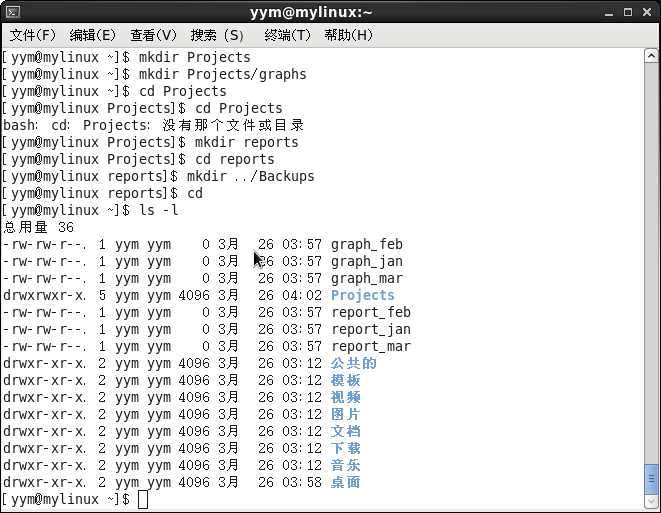Minimize the yym@mylinux terminal window
The image size is (661, 513).
click(609, 13)
